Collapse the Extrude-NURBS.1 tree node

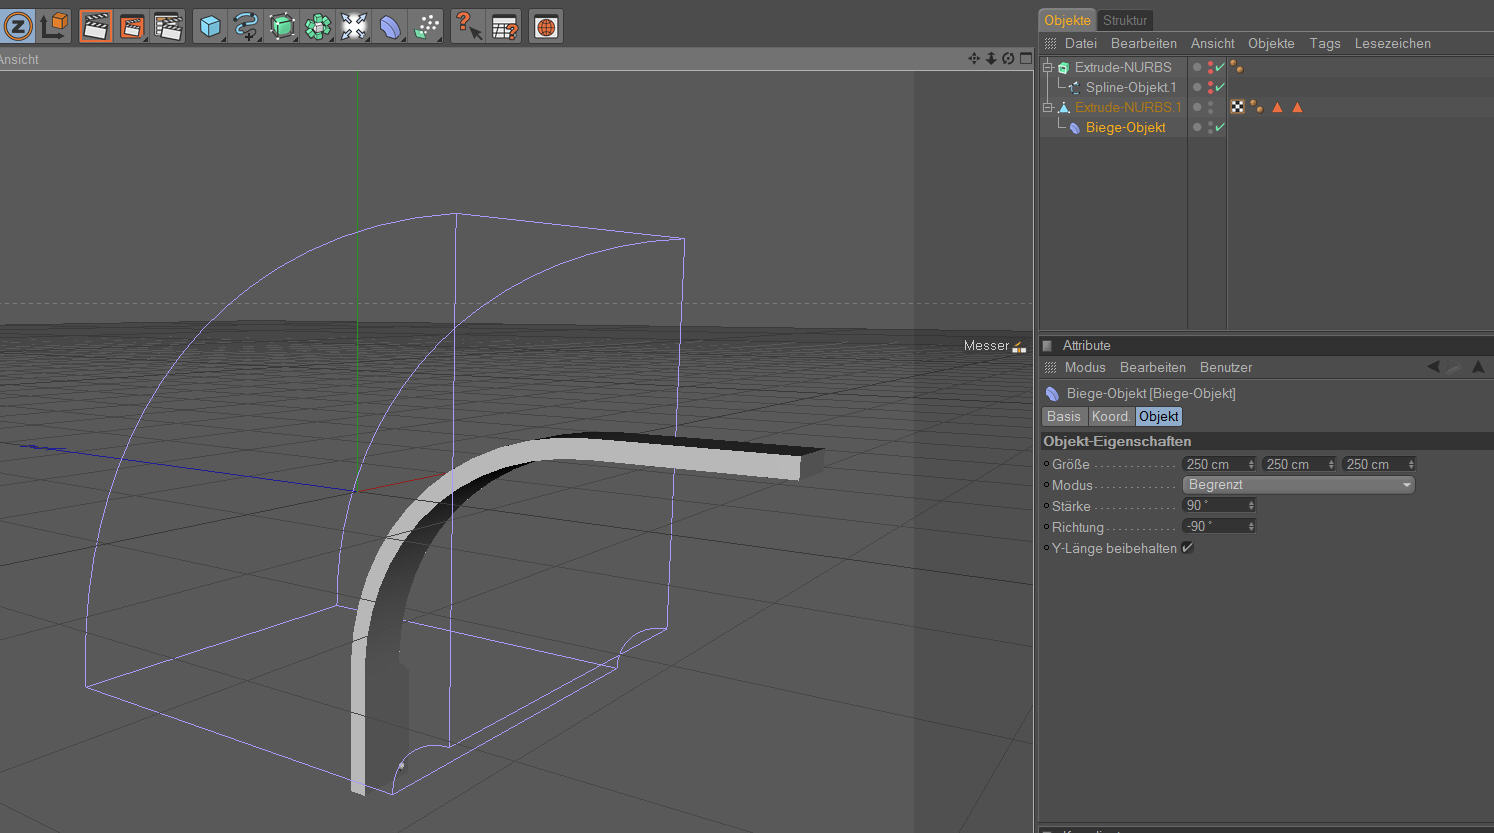tap(1047, 107)
